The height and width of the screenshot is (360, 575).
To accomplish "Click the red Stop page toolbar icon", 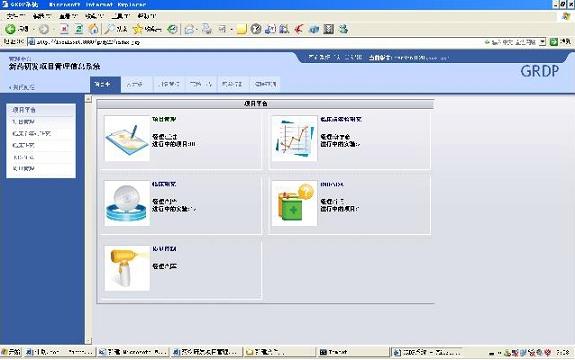I will pos(64,29).
